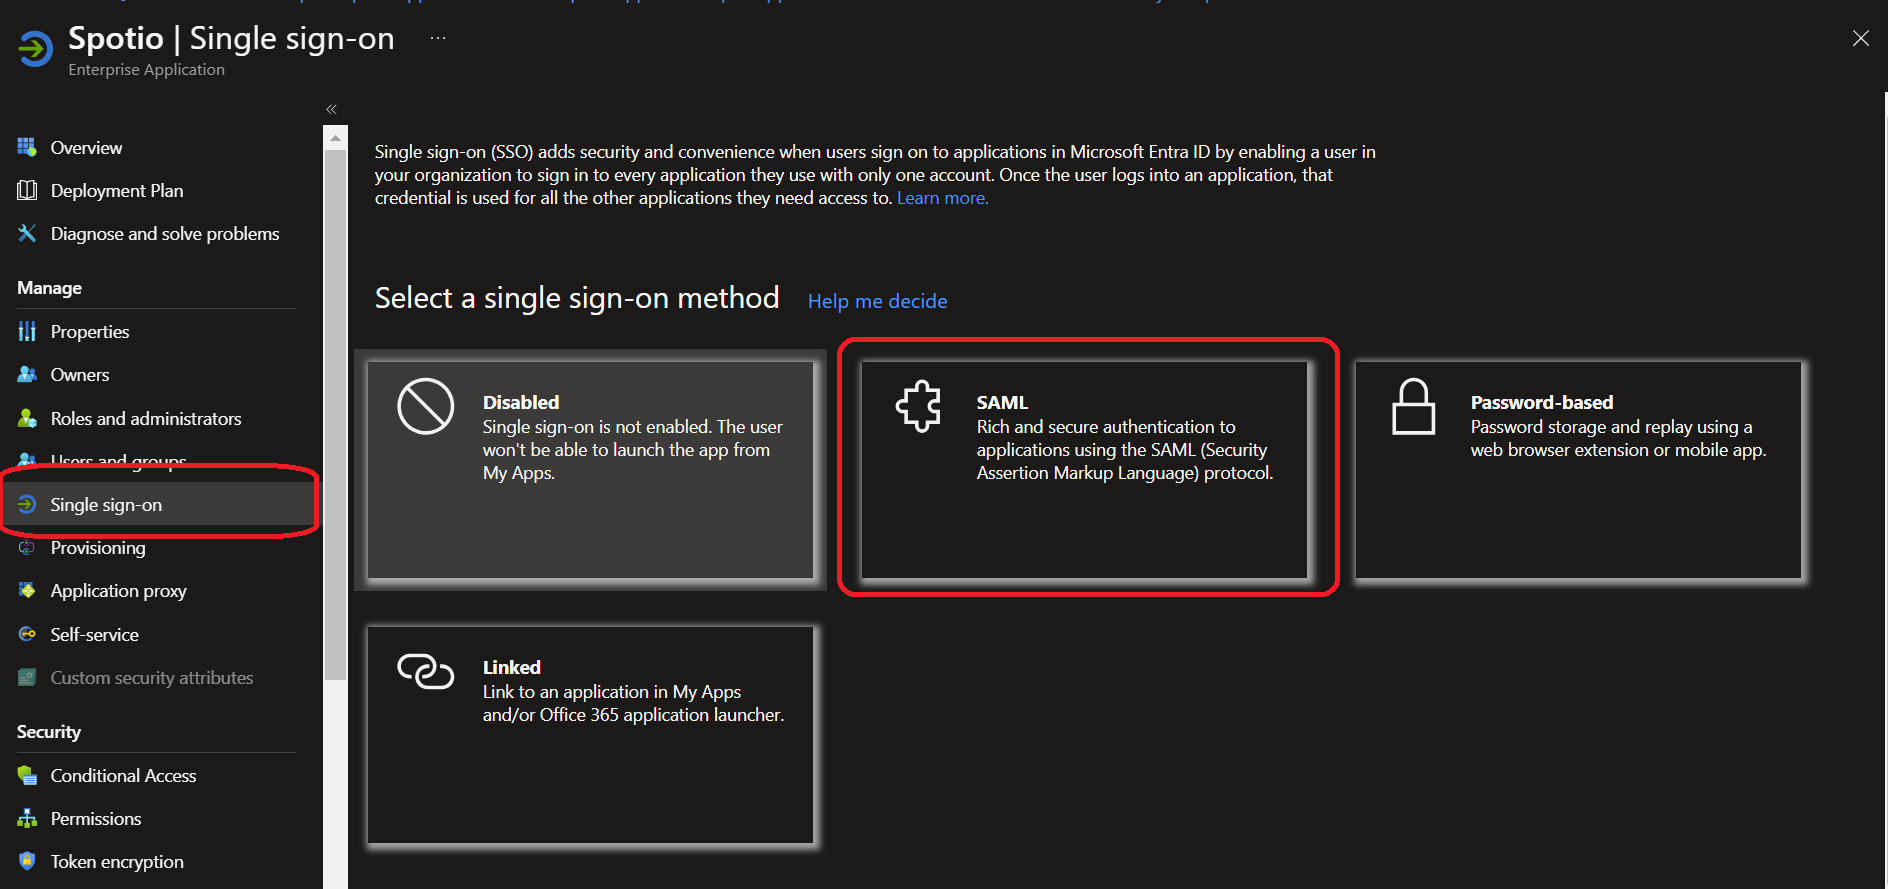Viewport: 1888px width, 889px height.
Task: Click the Application proxy icon
Action: [x=27, y=590]
